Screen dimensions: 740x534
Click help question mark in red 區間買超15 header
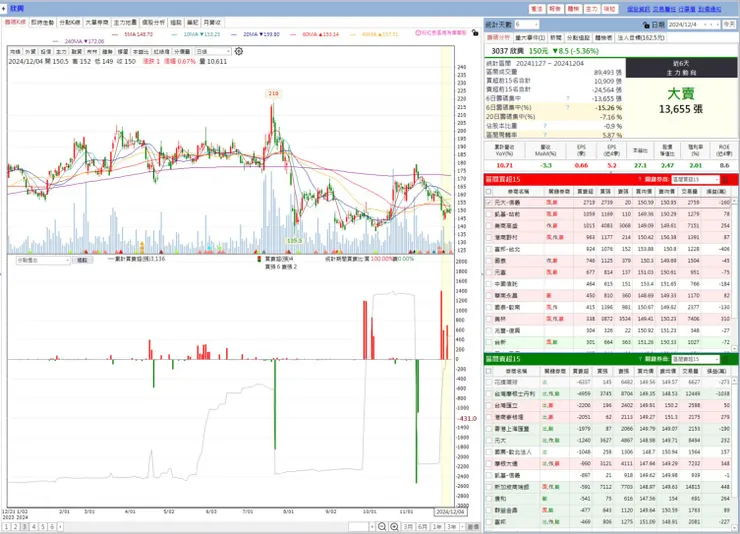pyautogui.click(x=640, y=179)
